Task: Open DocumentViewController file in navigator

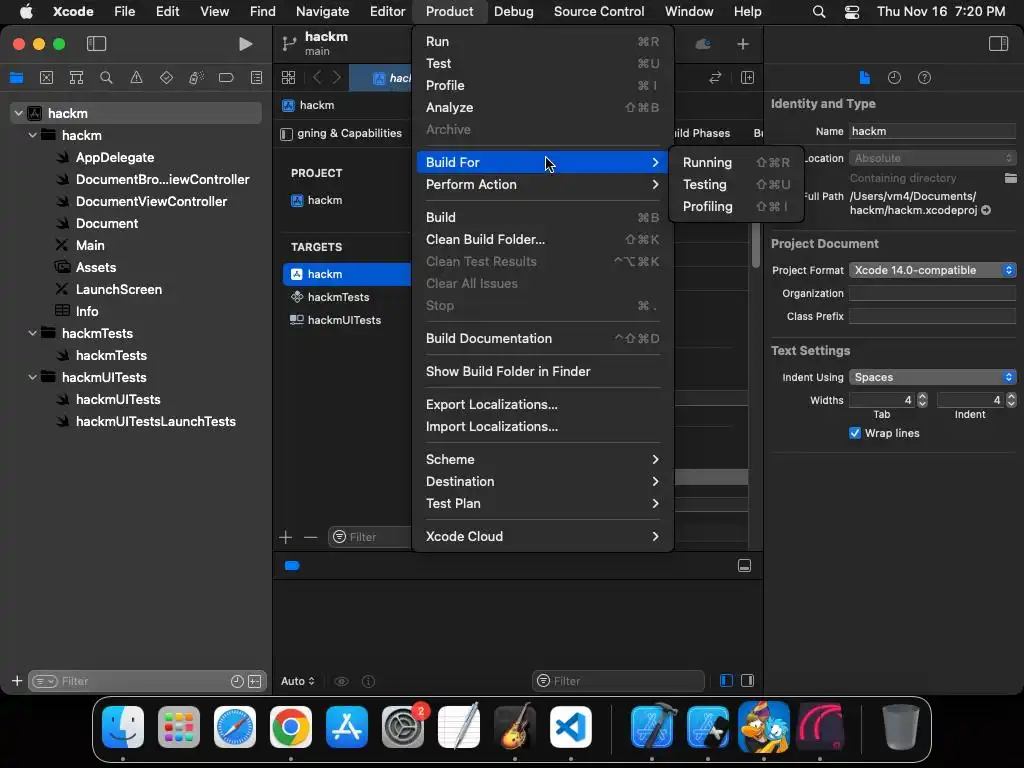Action: (x=152, y=202)
